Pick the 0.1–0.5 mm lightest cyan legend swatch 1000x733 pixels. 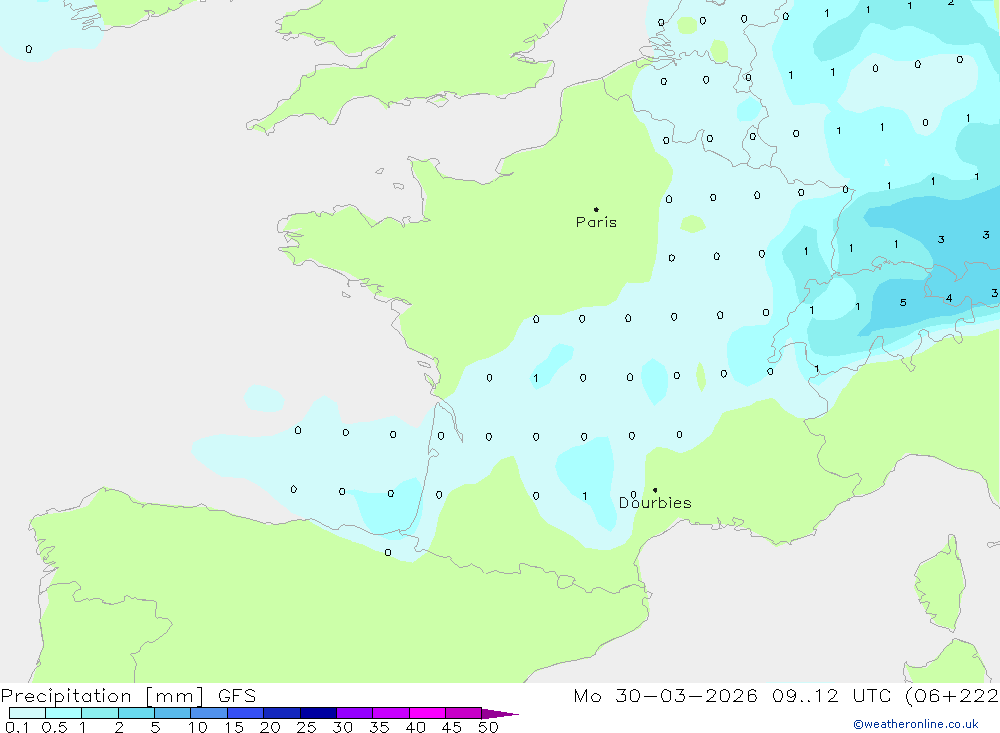(x=27, y=713)
